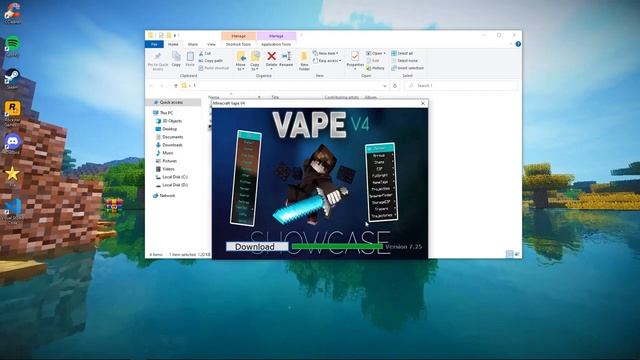Select Quick access in navigation pane
The height and width of the screenshot is (360, 640).
[x=171, y=102]
